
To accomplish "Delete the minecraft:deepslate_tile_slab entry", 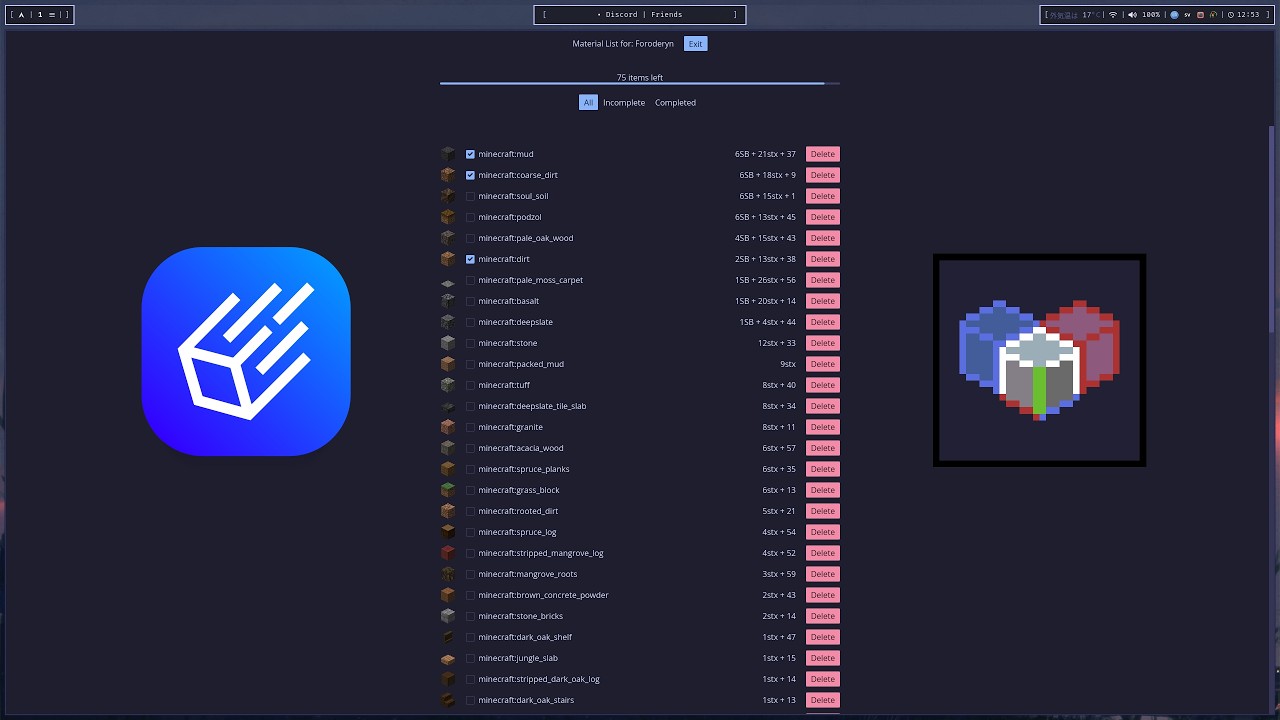I will tap(822, 406).
